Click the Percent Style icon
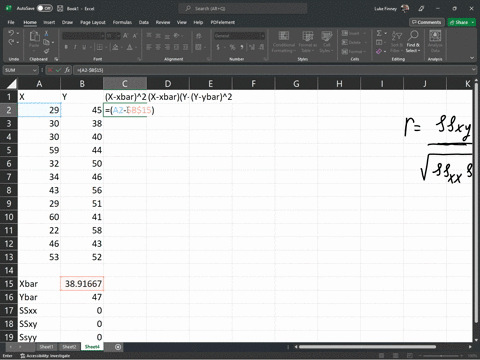 coord(232,47)
